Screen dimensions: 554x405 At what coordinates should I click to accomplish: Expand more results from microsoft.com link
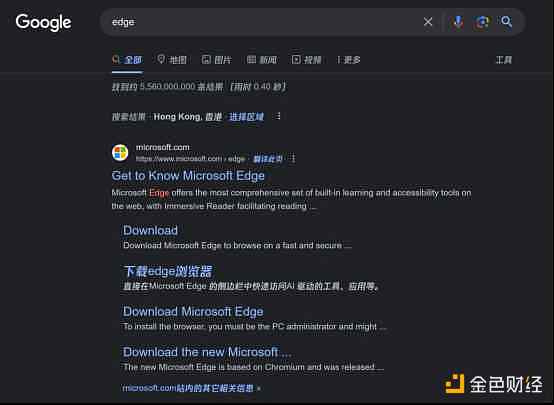191,388
